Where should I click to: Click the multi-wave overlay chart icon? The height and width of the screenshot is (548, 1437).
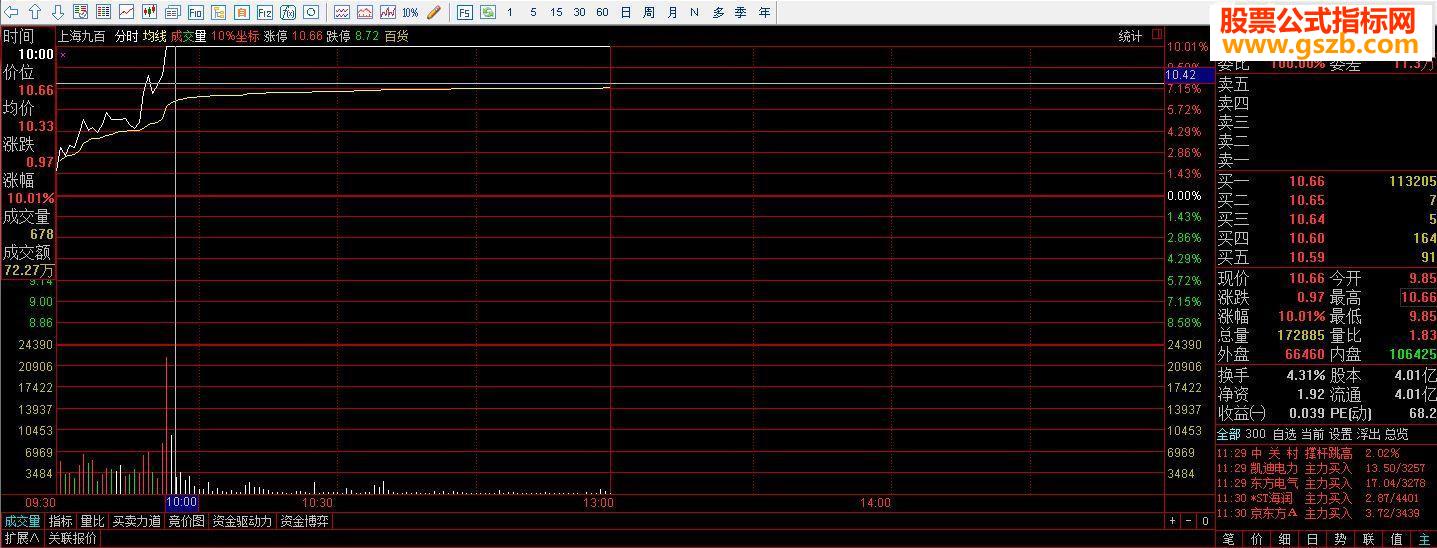pos(388,12)
